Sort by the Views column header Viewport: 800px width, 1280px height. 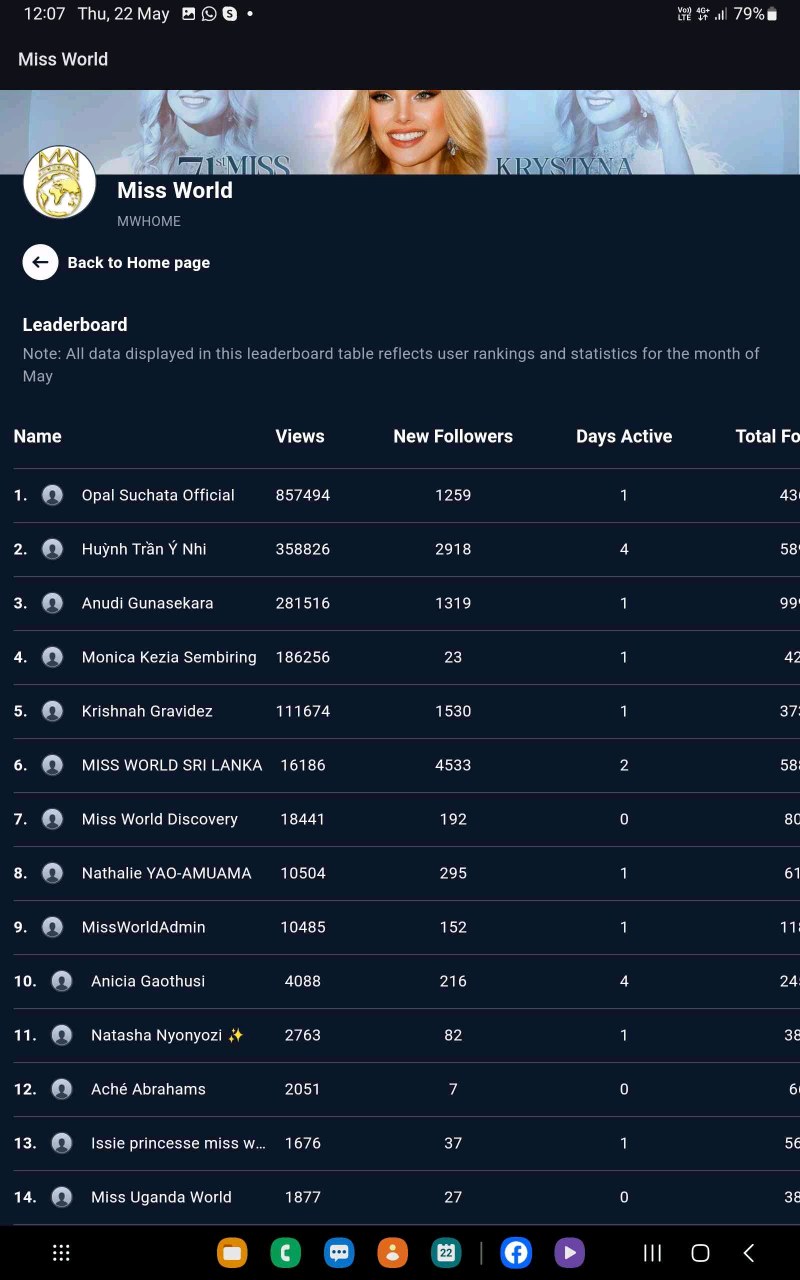coord(300,436)
